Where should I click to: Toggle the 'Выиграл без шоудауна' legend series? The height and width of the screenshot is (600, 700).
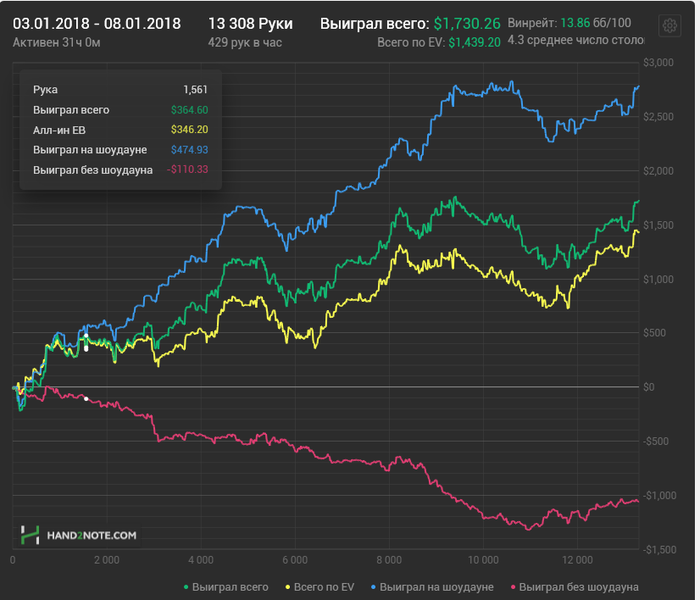pyautogui.click(x=575, y=587)
